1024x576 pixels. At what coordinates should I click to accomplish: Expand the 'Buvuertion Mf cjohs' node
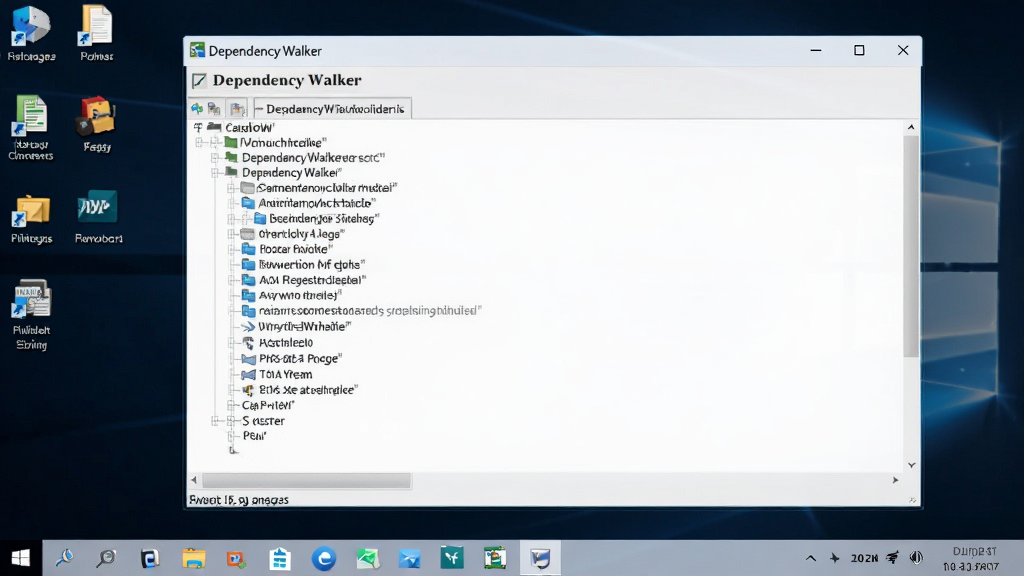[x=231, y=264]
